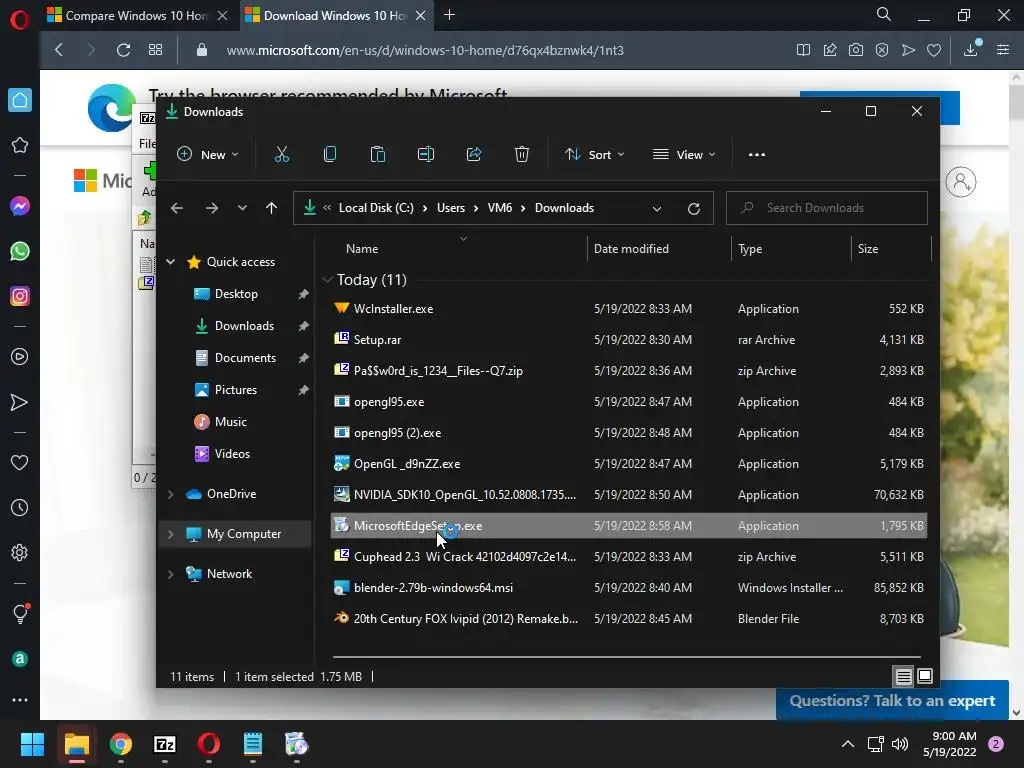The image size is (1024, 768).
Task: Switch to details view layout icon
Action: pos(903,677)
